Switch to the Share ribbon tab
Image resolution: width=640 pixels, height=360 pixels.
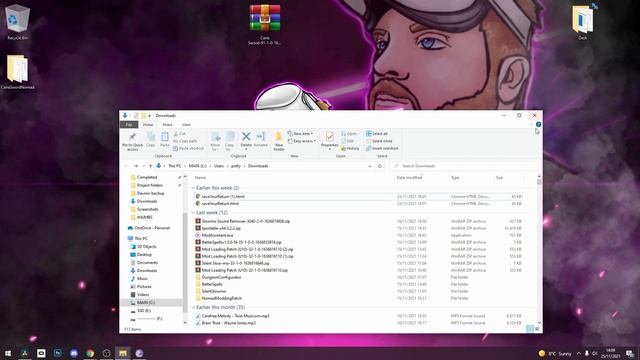coord(167,124)
